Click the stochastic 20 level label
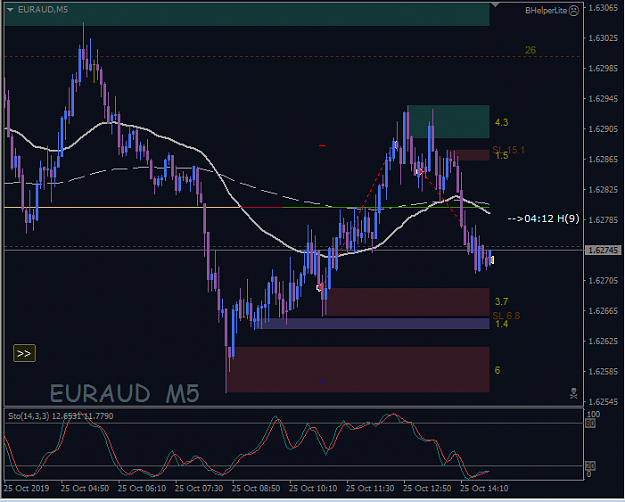 point(590,466)
